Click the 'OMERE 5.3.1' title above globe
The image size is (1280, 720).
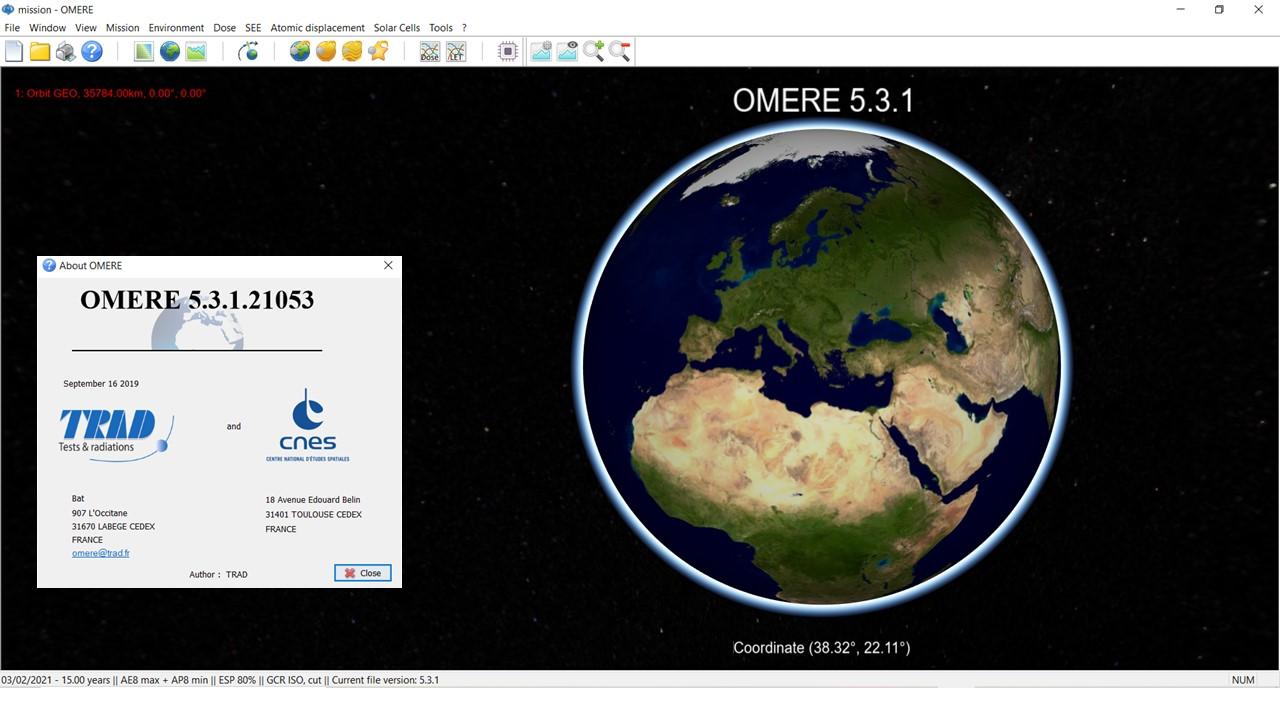(823, 100)
